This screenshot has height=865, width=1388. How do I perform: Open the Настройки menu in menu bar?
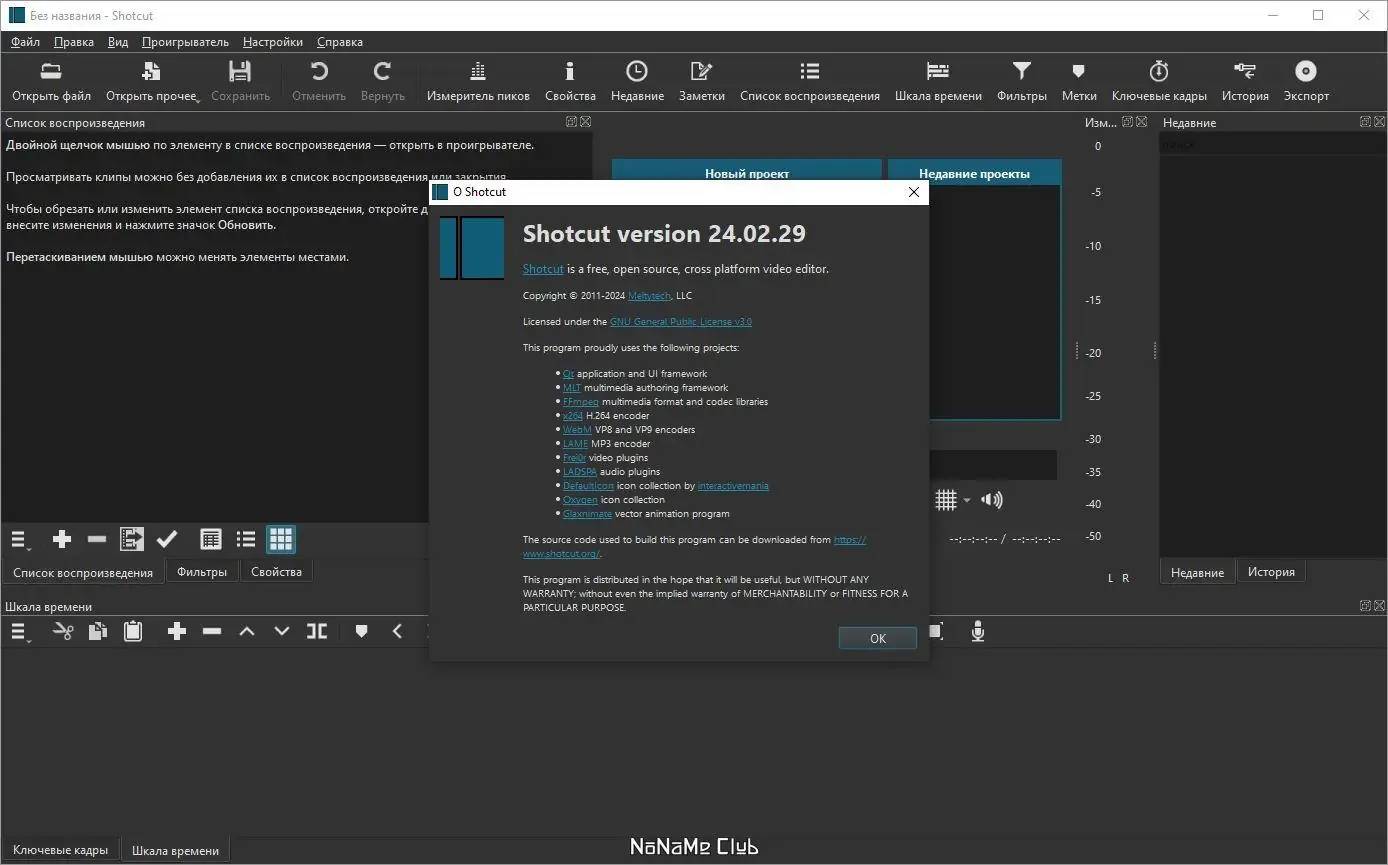pyautogui.click(x=272, y=42)
